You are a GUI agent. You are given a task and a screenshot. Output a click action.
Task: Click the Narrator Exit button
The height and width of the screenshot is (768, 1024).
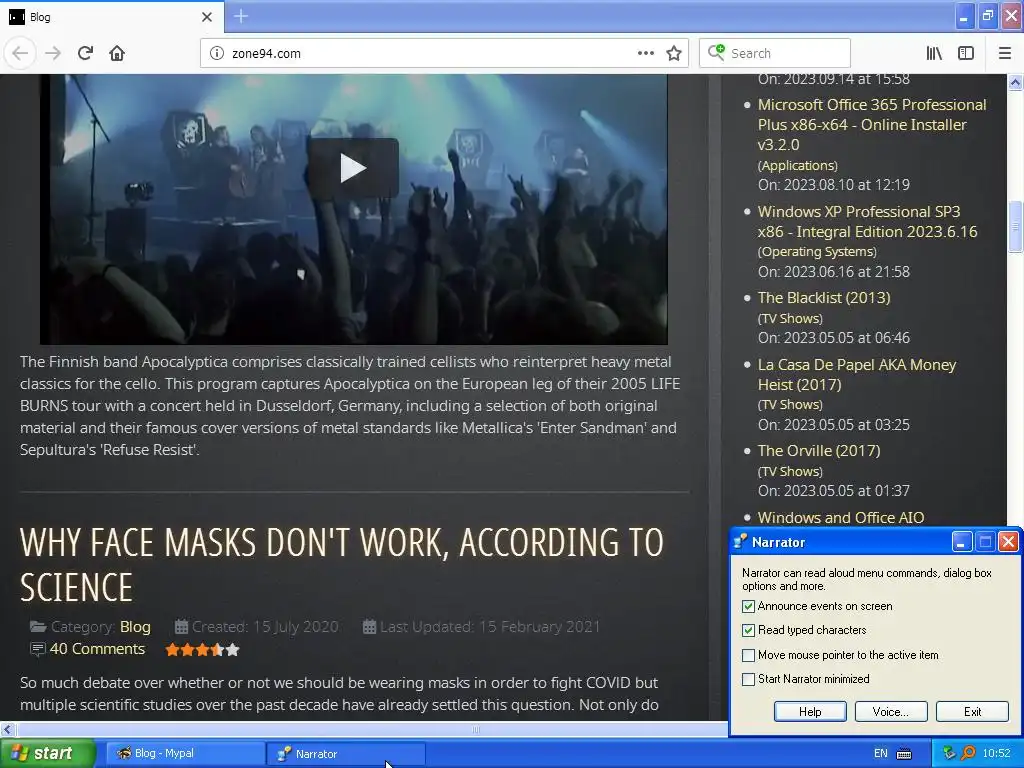coord(972,711)
